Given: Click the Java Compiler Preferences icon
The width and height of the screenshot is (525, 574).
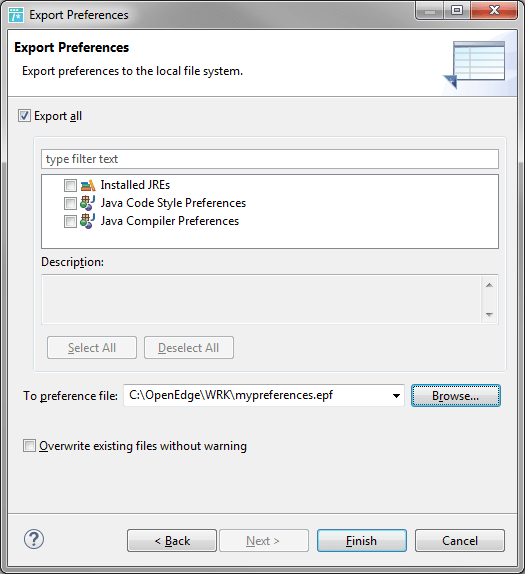Looking at the screenshot, I should tap(88, 221).
